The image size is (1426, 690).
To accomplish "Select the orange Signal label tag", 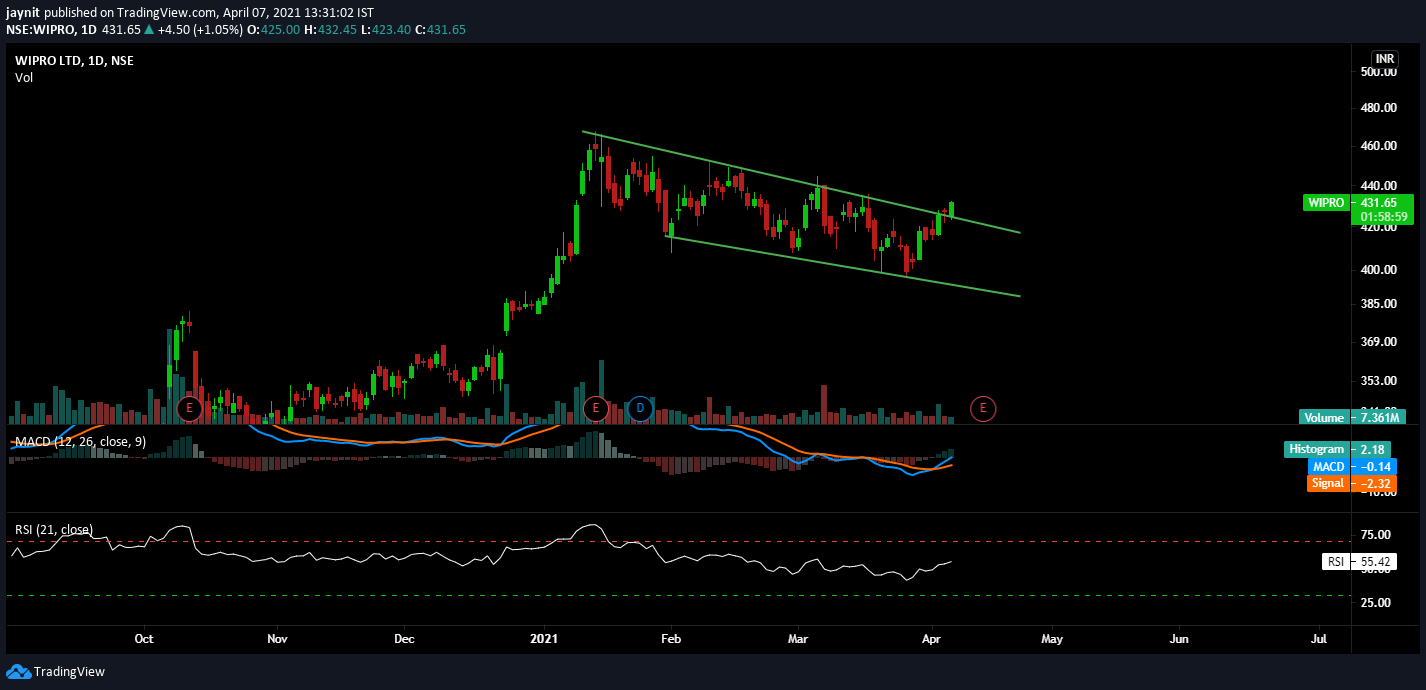I will pyautogui.click(x=1327, y=483).
